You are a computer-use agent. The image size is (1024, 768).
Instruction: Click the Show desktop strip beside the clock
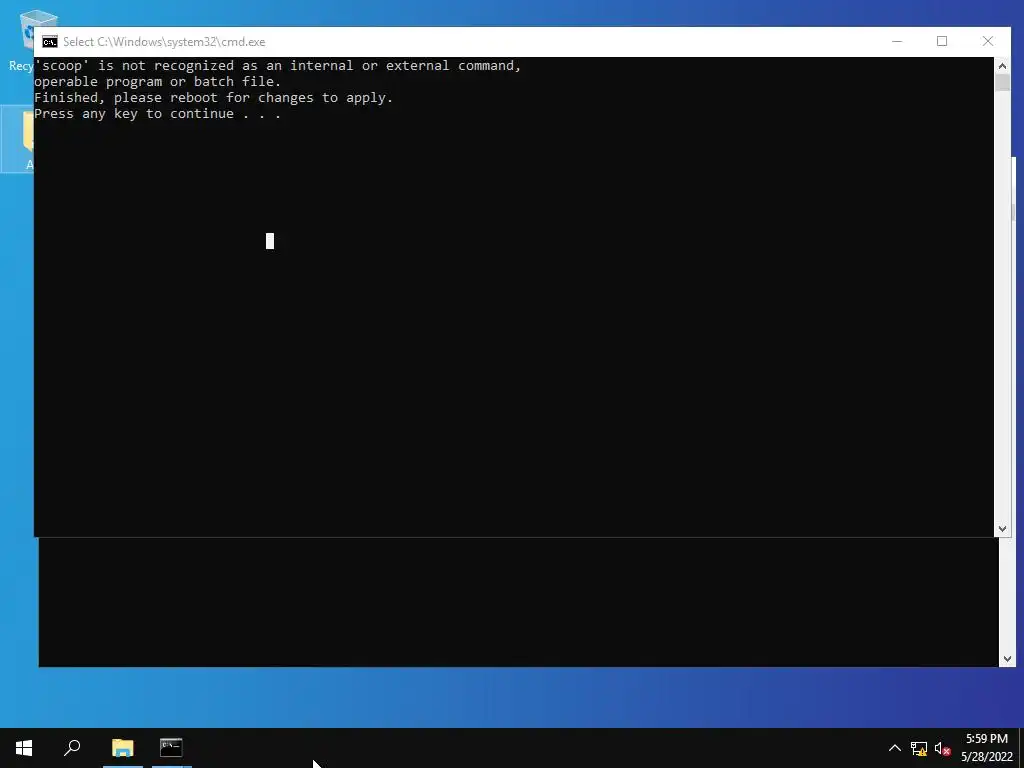(x=1021, y=748)
